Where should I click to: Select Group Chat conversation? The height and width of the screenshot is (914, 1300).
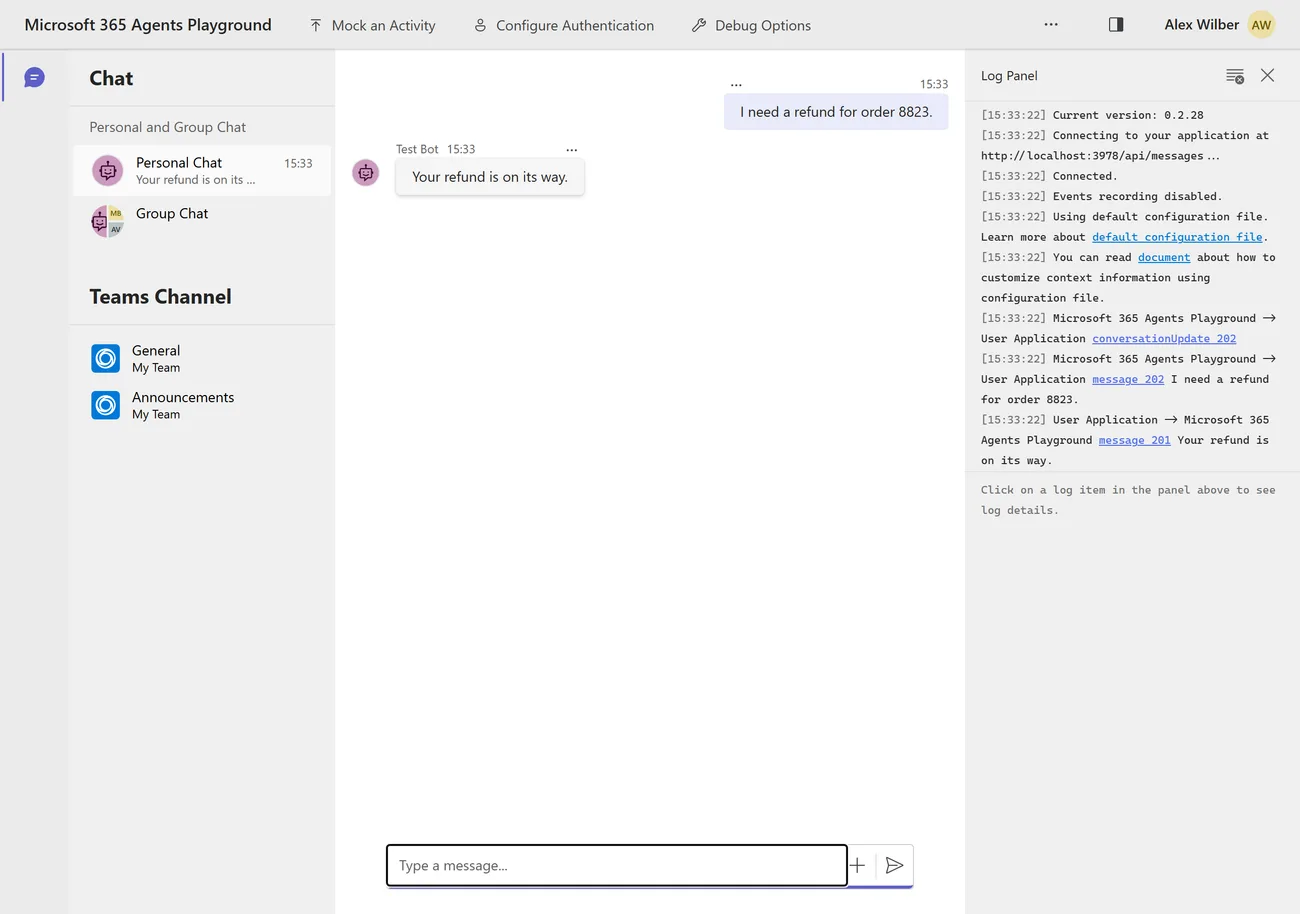[202, 221]
